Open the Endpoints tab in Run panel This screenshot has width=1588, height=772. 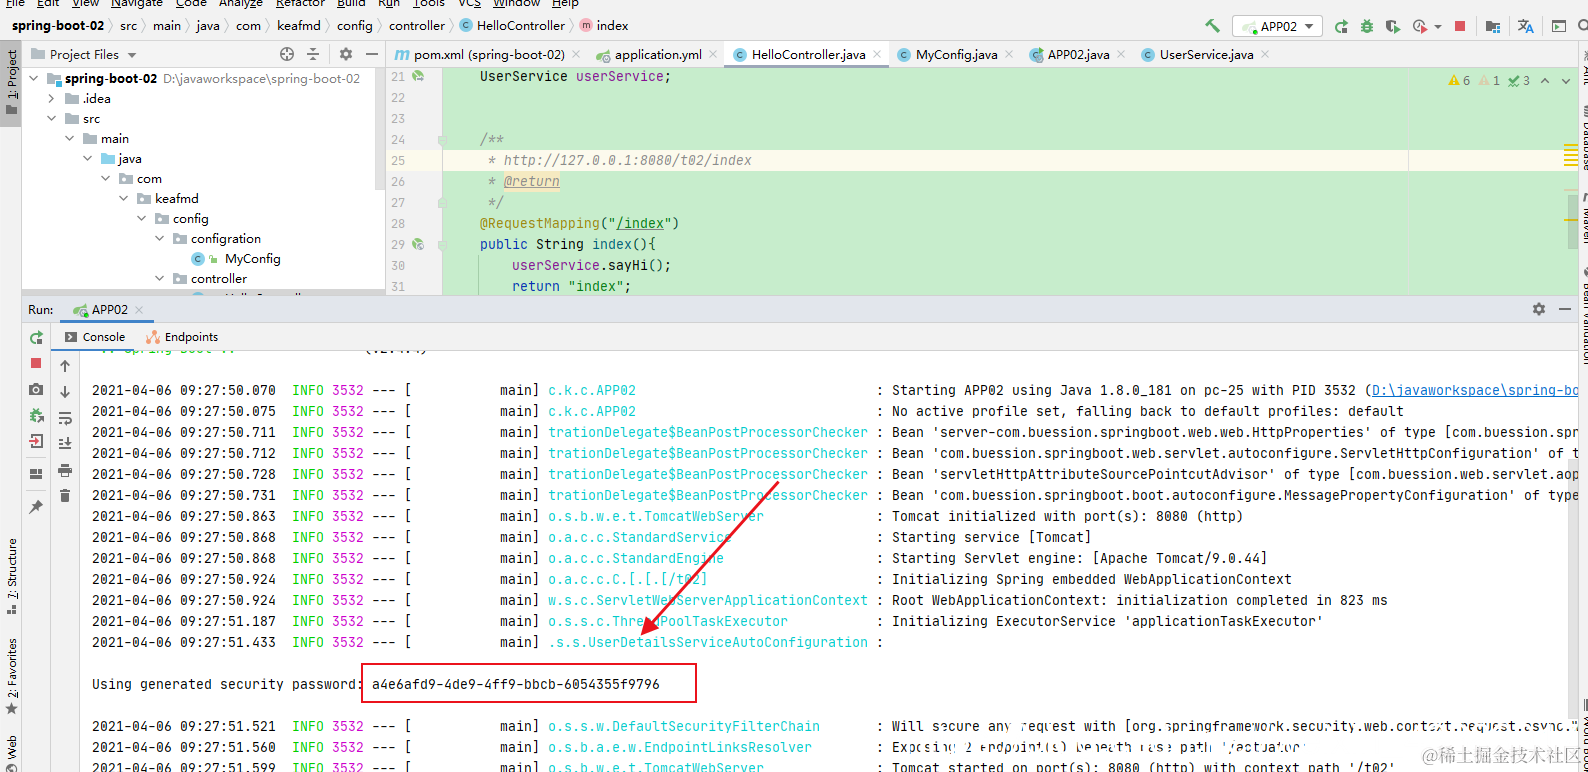(182, 337)
